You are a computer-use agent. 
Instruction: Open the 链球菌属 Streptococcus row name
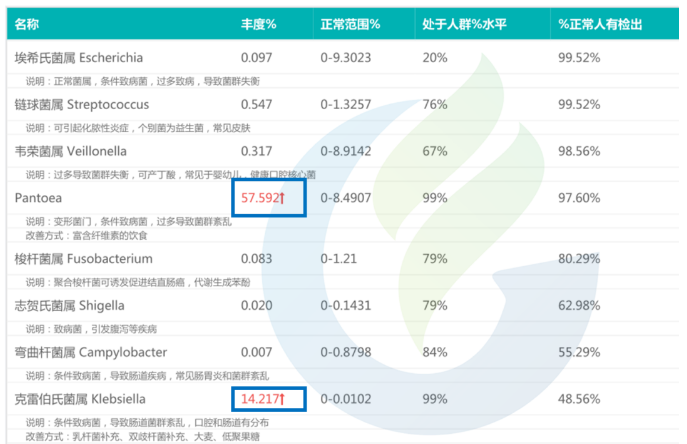[82, 104]
